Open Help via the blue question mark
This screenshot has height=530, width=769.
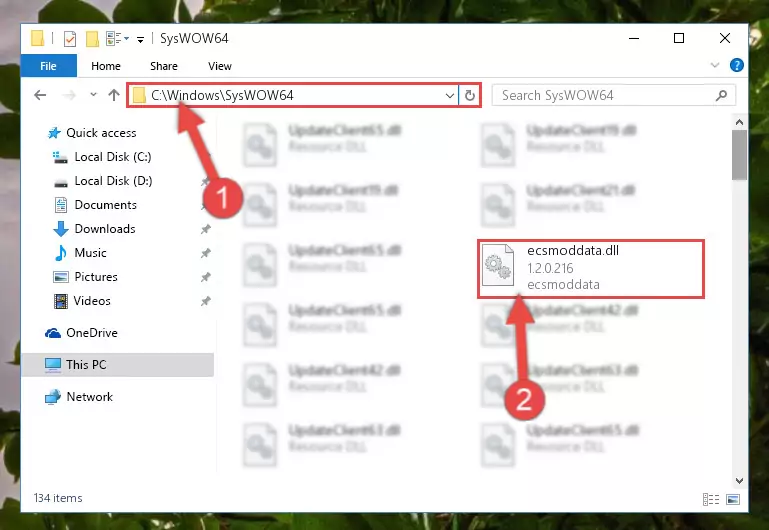(737, 65)
